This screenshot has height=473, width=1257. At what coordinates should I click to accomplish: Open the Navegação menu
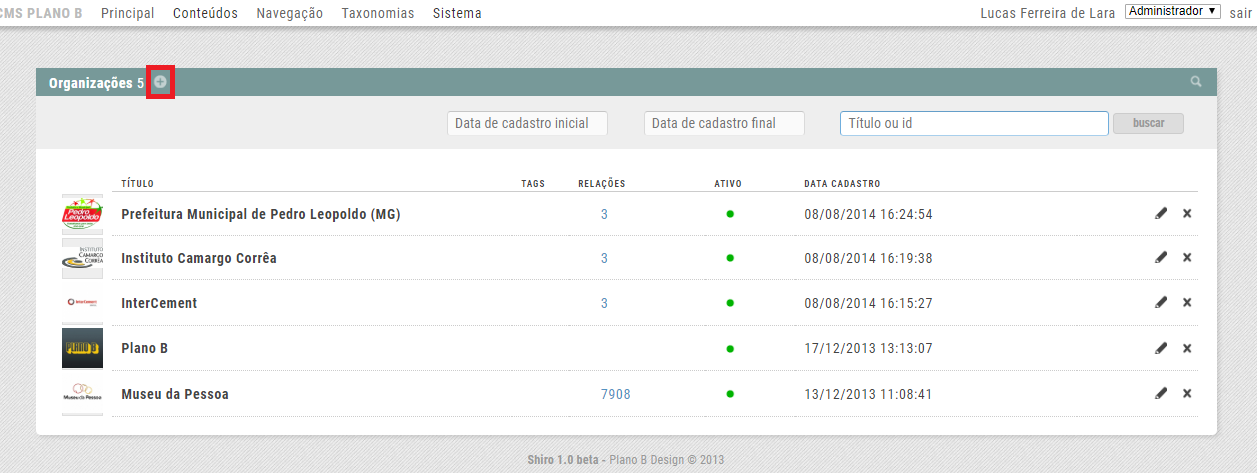coord(290,13)
